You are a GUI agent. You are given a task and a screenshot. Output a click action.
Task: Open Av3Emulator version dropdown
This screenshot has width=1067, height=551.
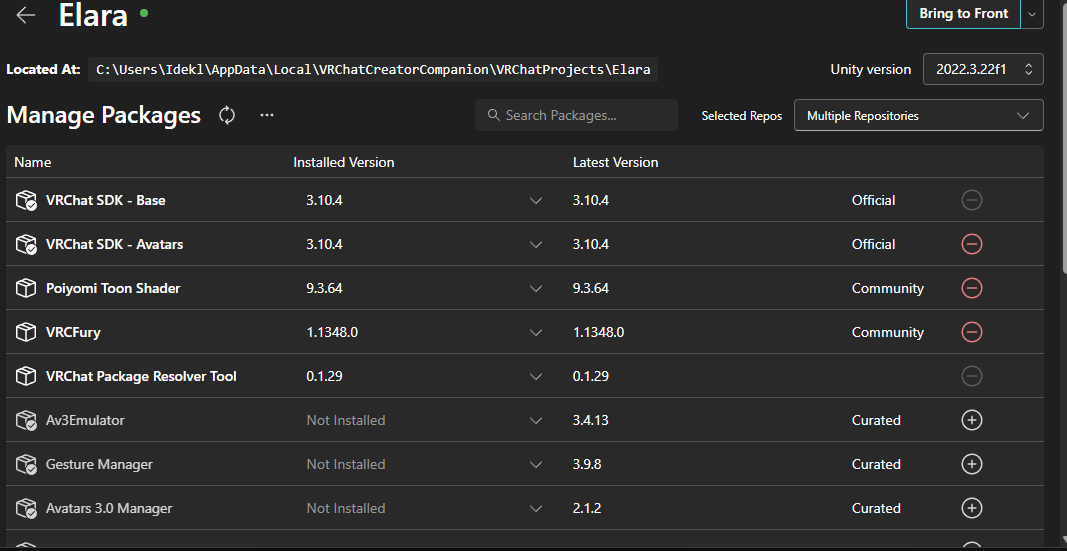[536, 420]
